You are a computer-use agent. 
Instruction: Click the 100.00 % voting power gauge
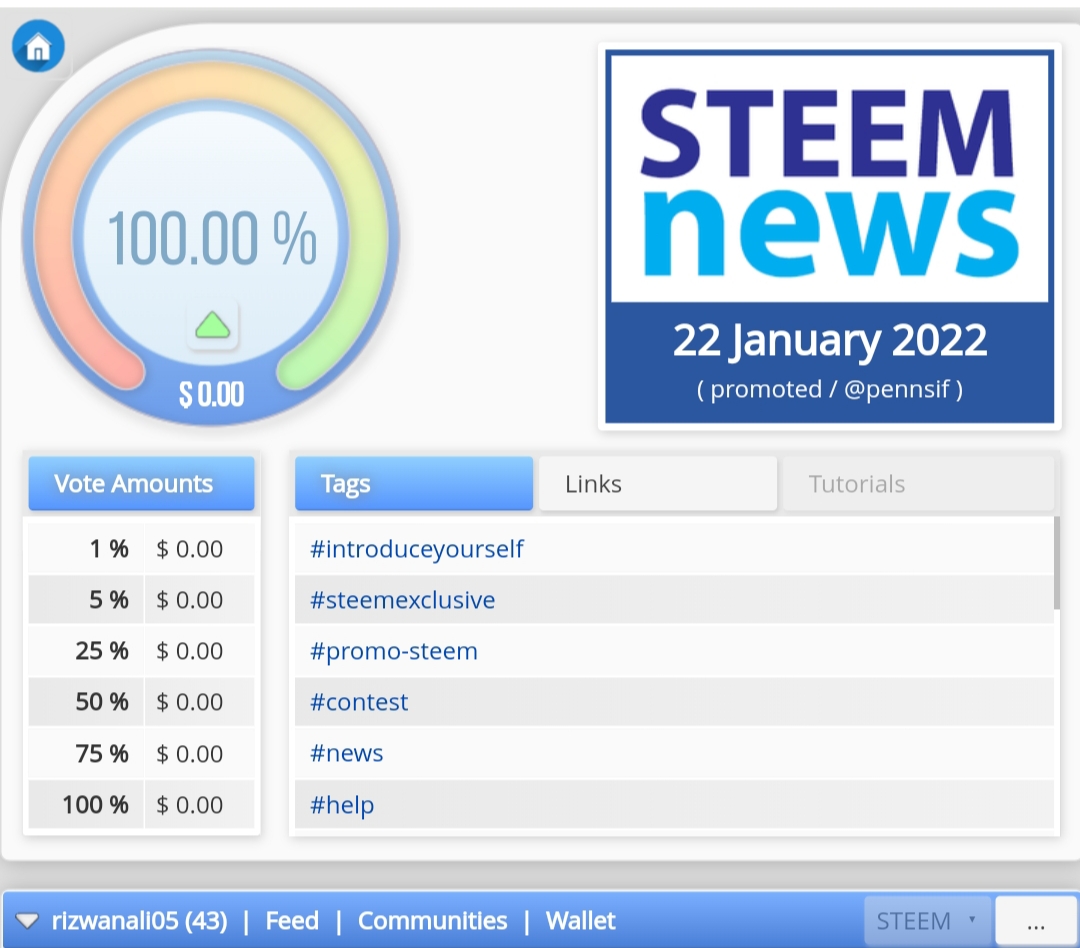point(211,236)
